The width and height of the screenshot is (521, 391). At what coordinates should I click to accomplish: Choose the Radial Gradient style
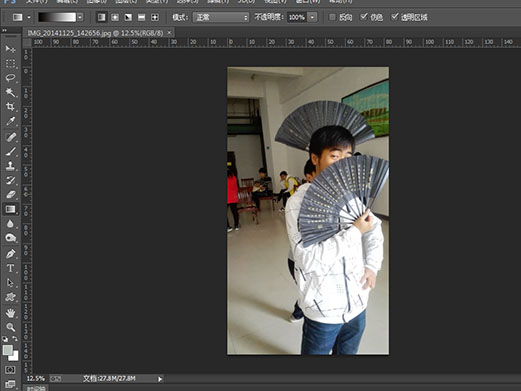(x=115, y=17)
